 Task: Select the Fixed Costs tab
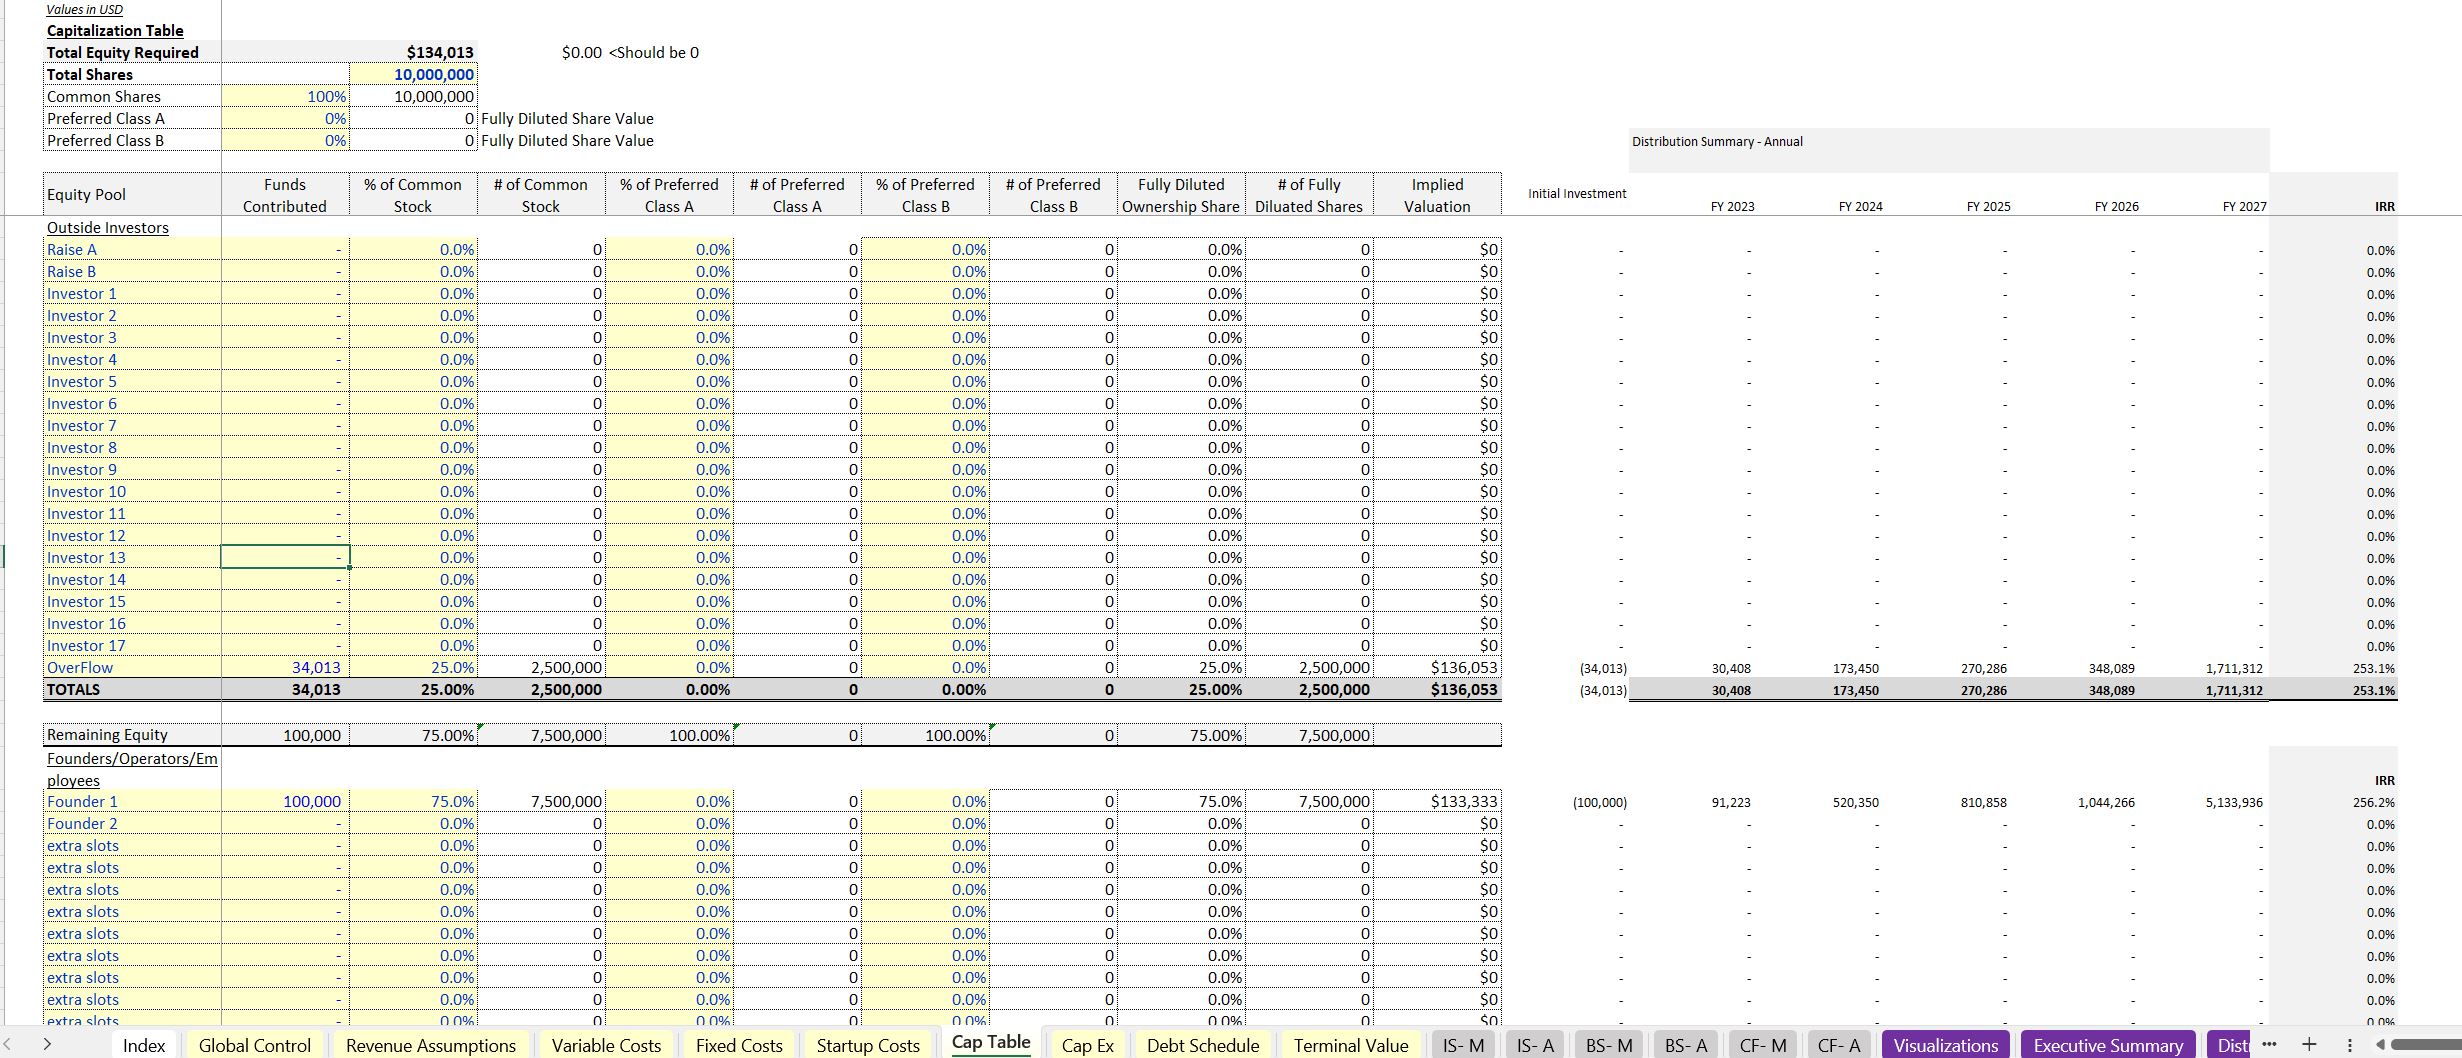point(737,1045)
